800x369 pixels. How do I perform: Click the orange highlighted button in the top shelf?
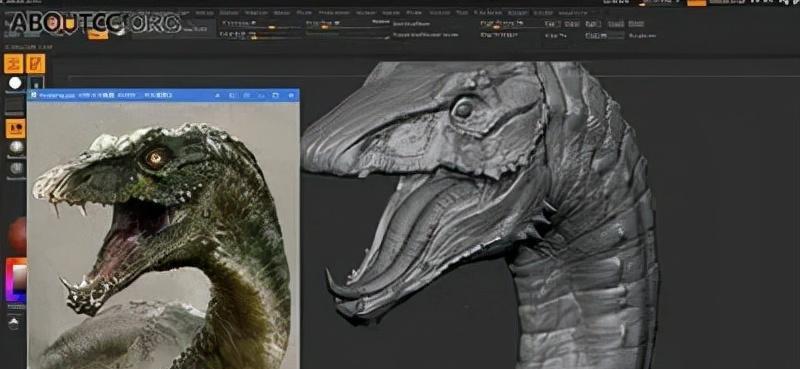click(x=97, y=34)
